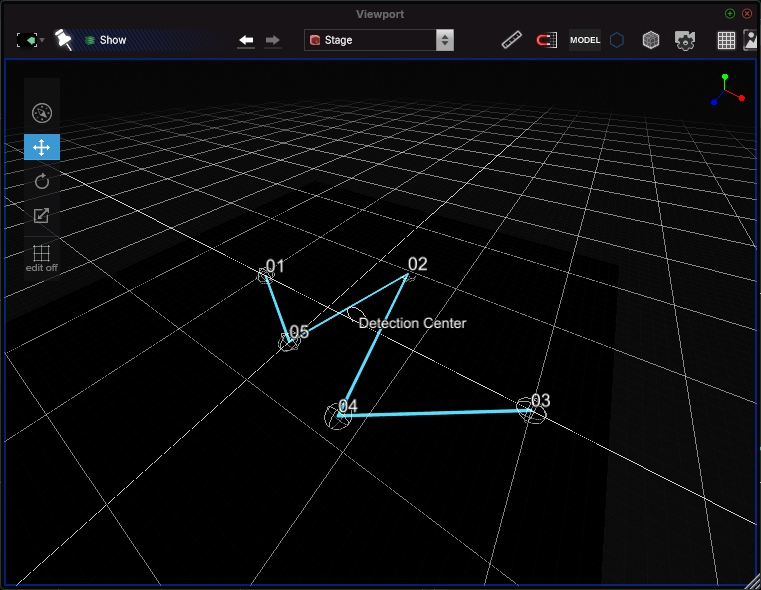Expand the camera view dropdown

[x=31, y=40]
